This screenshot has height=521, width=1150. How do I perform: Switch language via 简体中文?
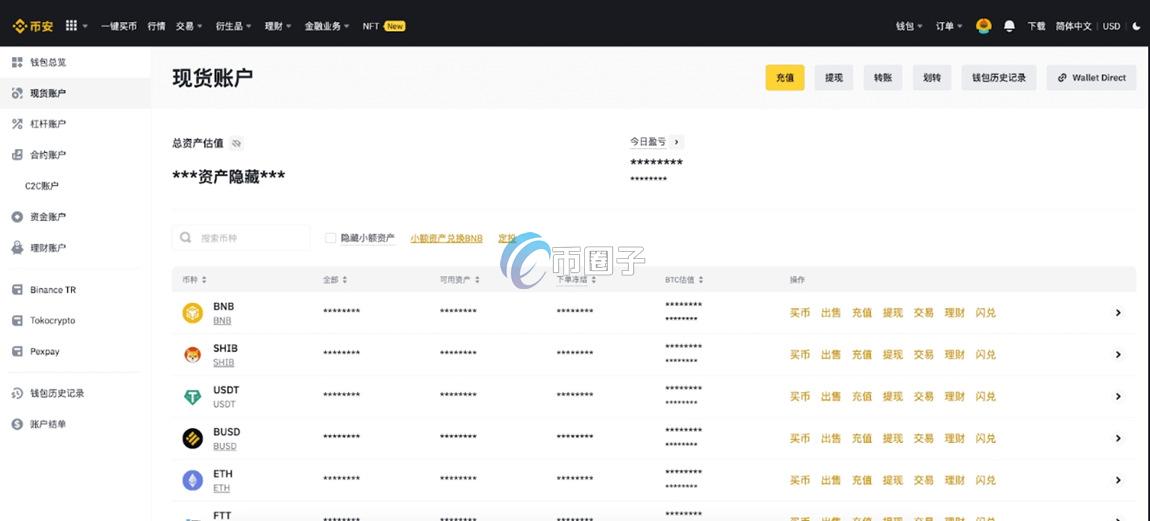click(1074, 26)
